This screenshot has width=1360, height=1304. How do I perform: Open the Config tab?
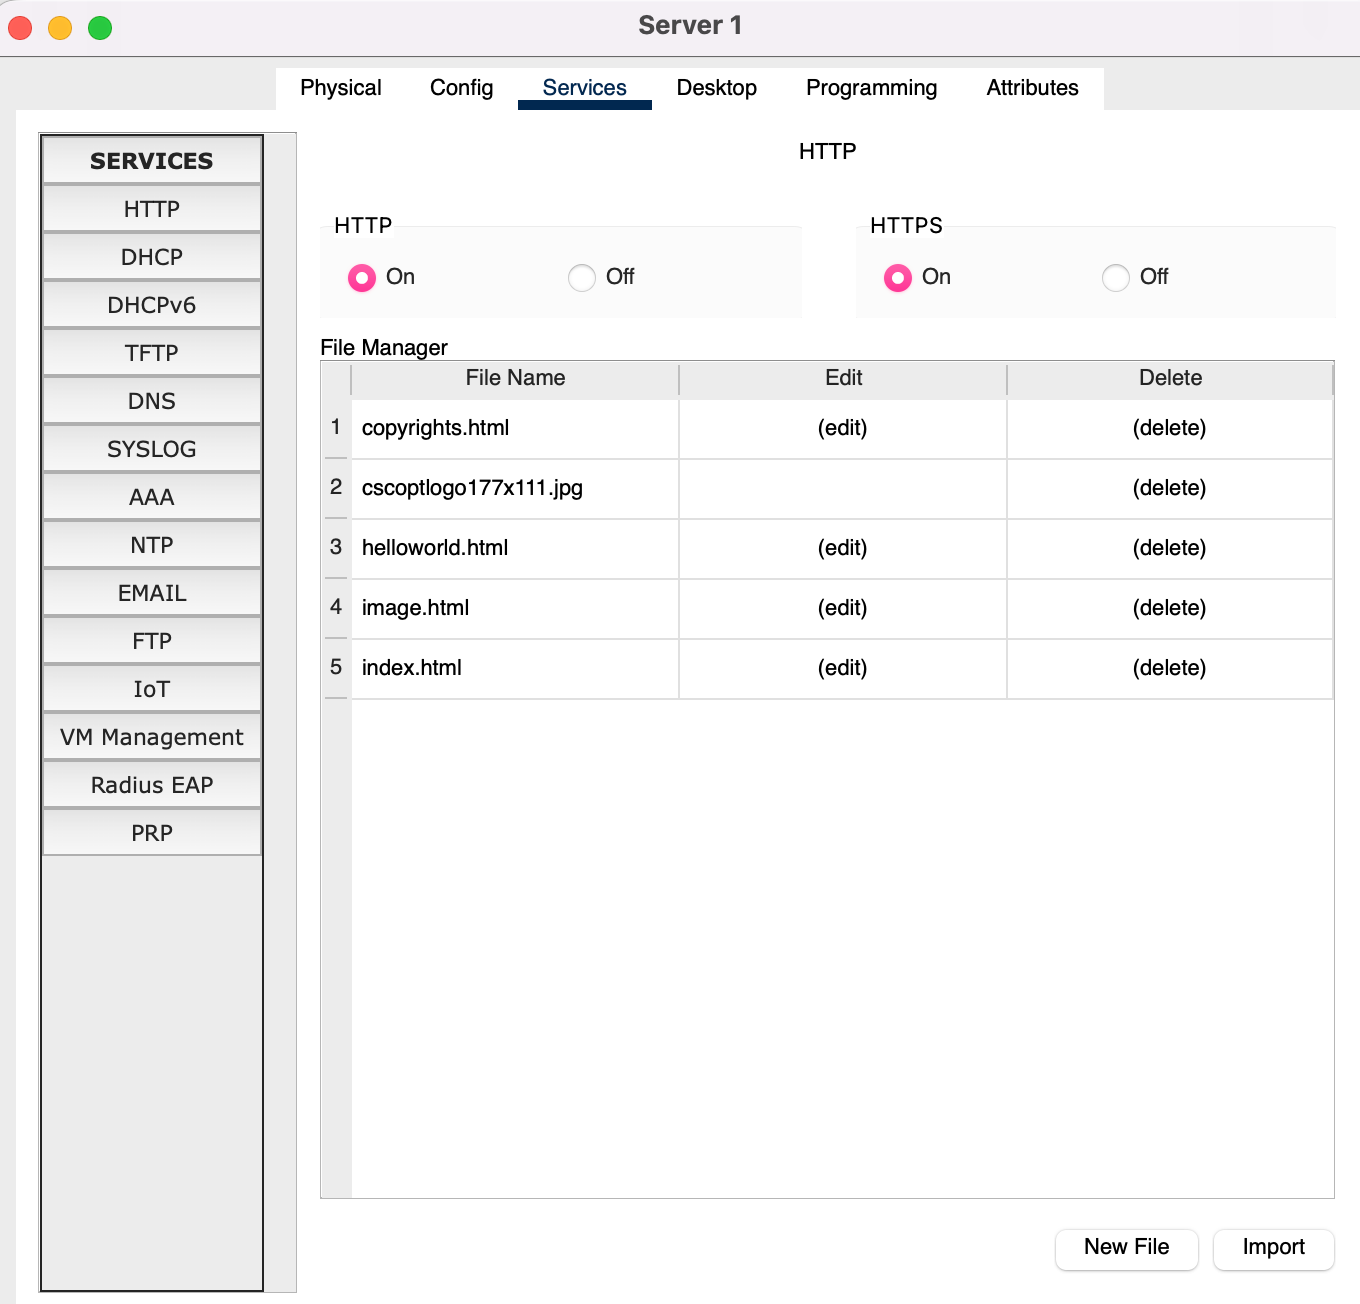point(462,88)
